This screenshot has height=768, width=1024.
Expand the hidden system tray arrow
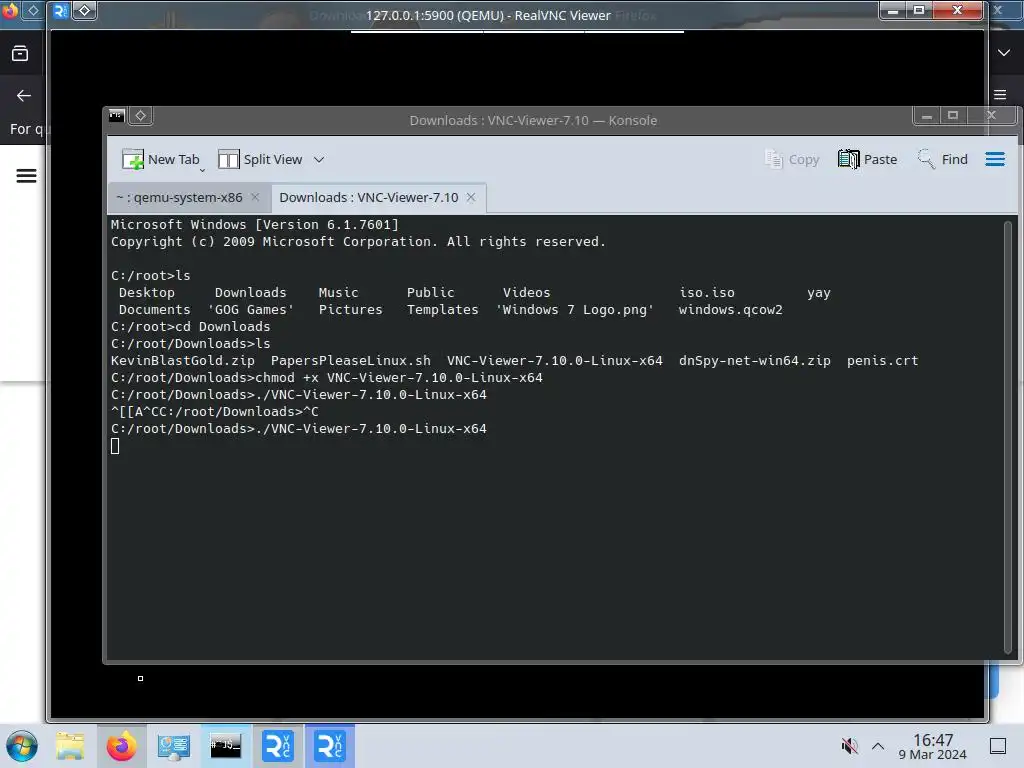878,746
